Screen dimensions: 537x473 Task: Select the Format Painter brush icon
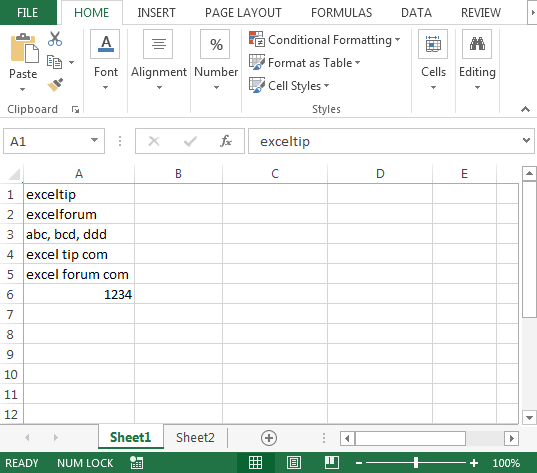55,85
